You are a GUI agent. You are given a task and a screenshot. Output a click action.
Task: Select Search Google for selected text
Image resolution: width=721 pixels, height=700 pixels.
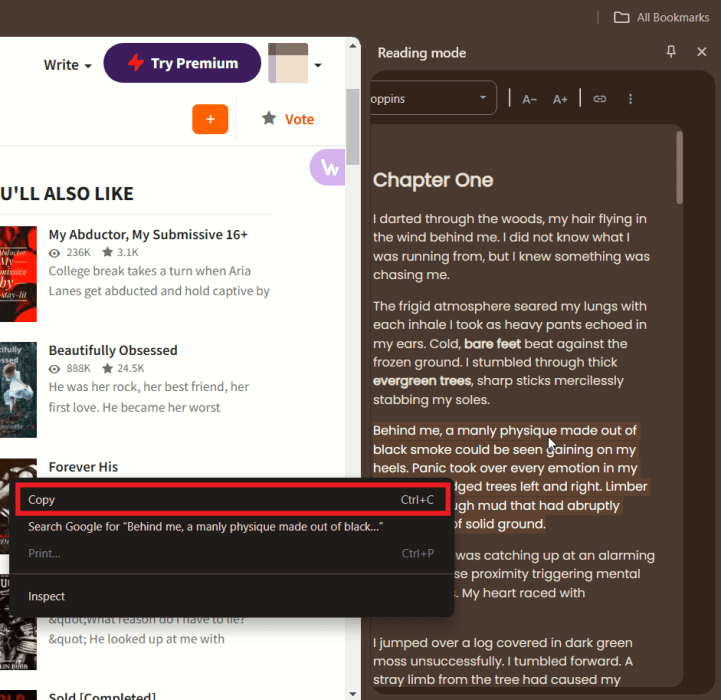(x=232, y=527)
